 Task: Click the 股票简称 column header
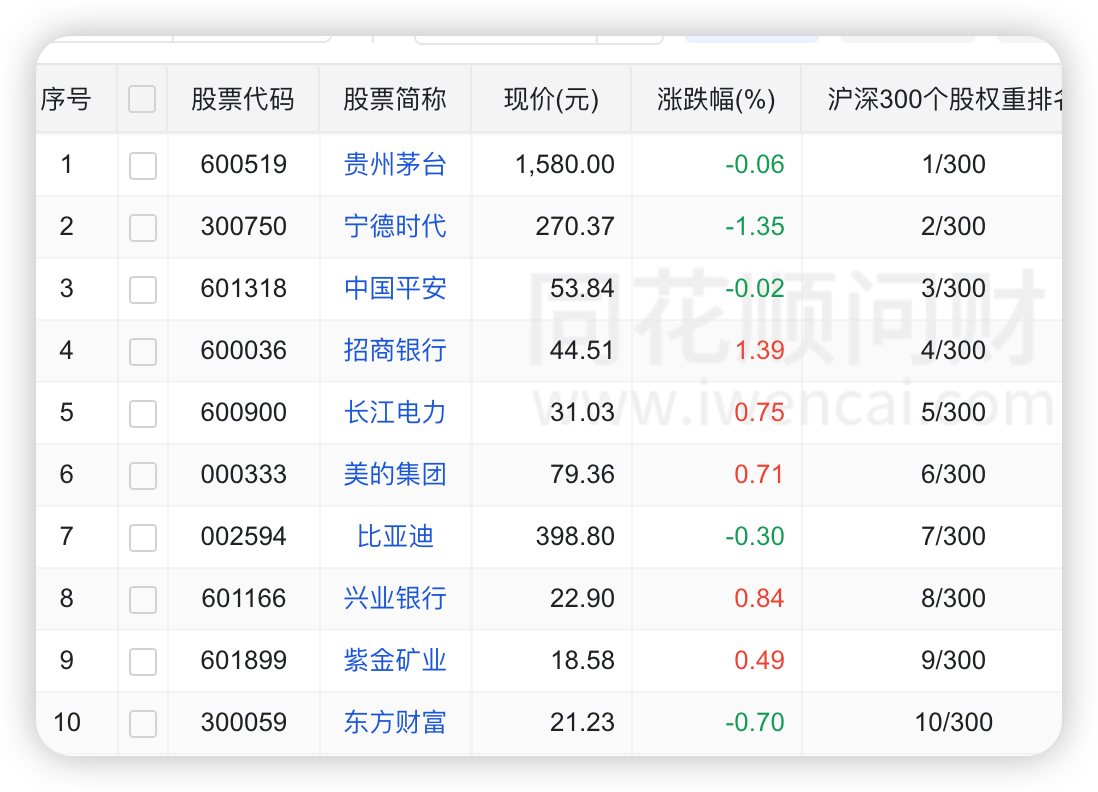click(x=395, y=99)
